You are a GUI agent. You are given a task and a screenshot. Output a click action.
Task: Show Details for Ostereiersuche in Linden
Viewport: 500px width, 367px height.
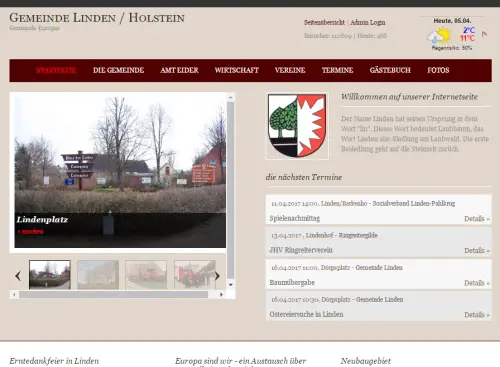point(477,315)
